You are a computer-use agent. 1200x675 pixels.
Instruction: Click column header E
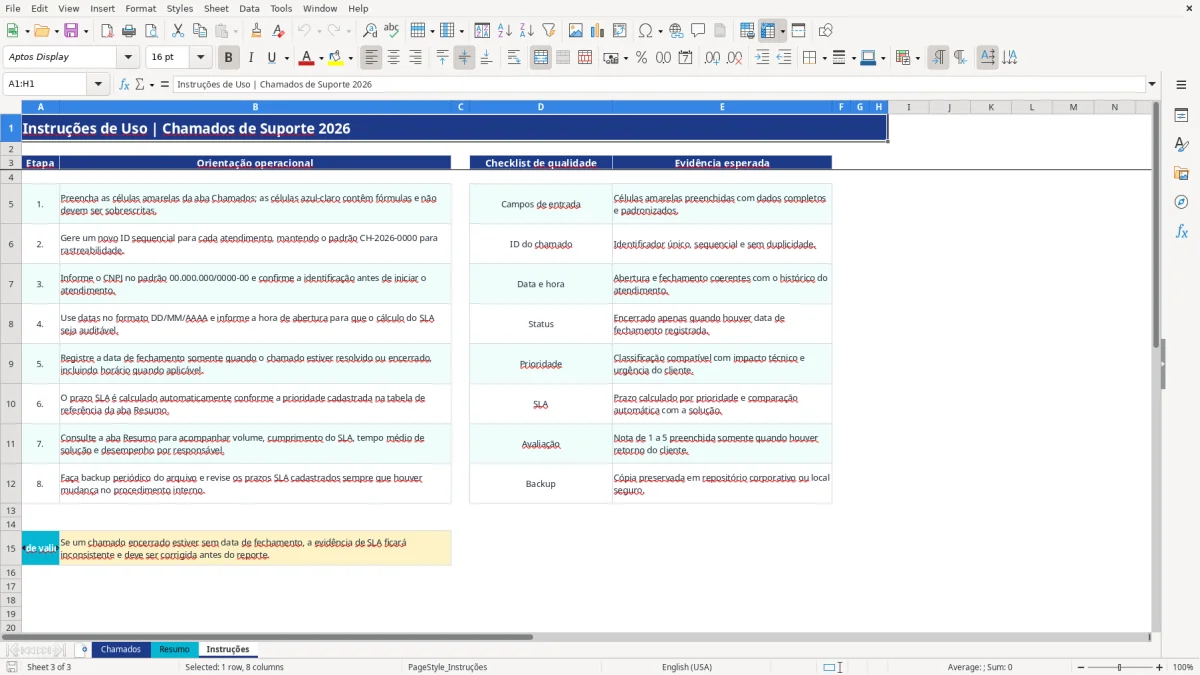(722, 107)
